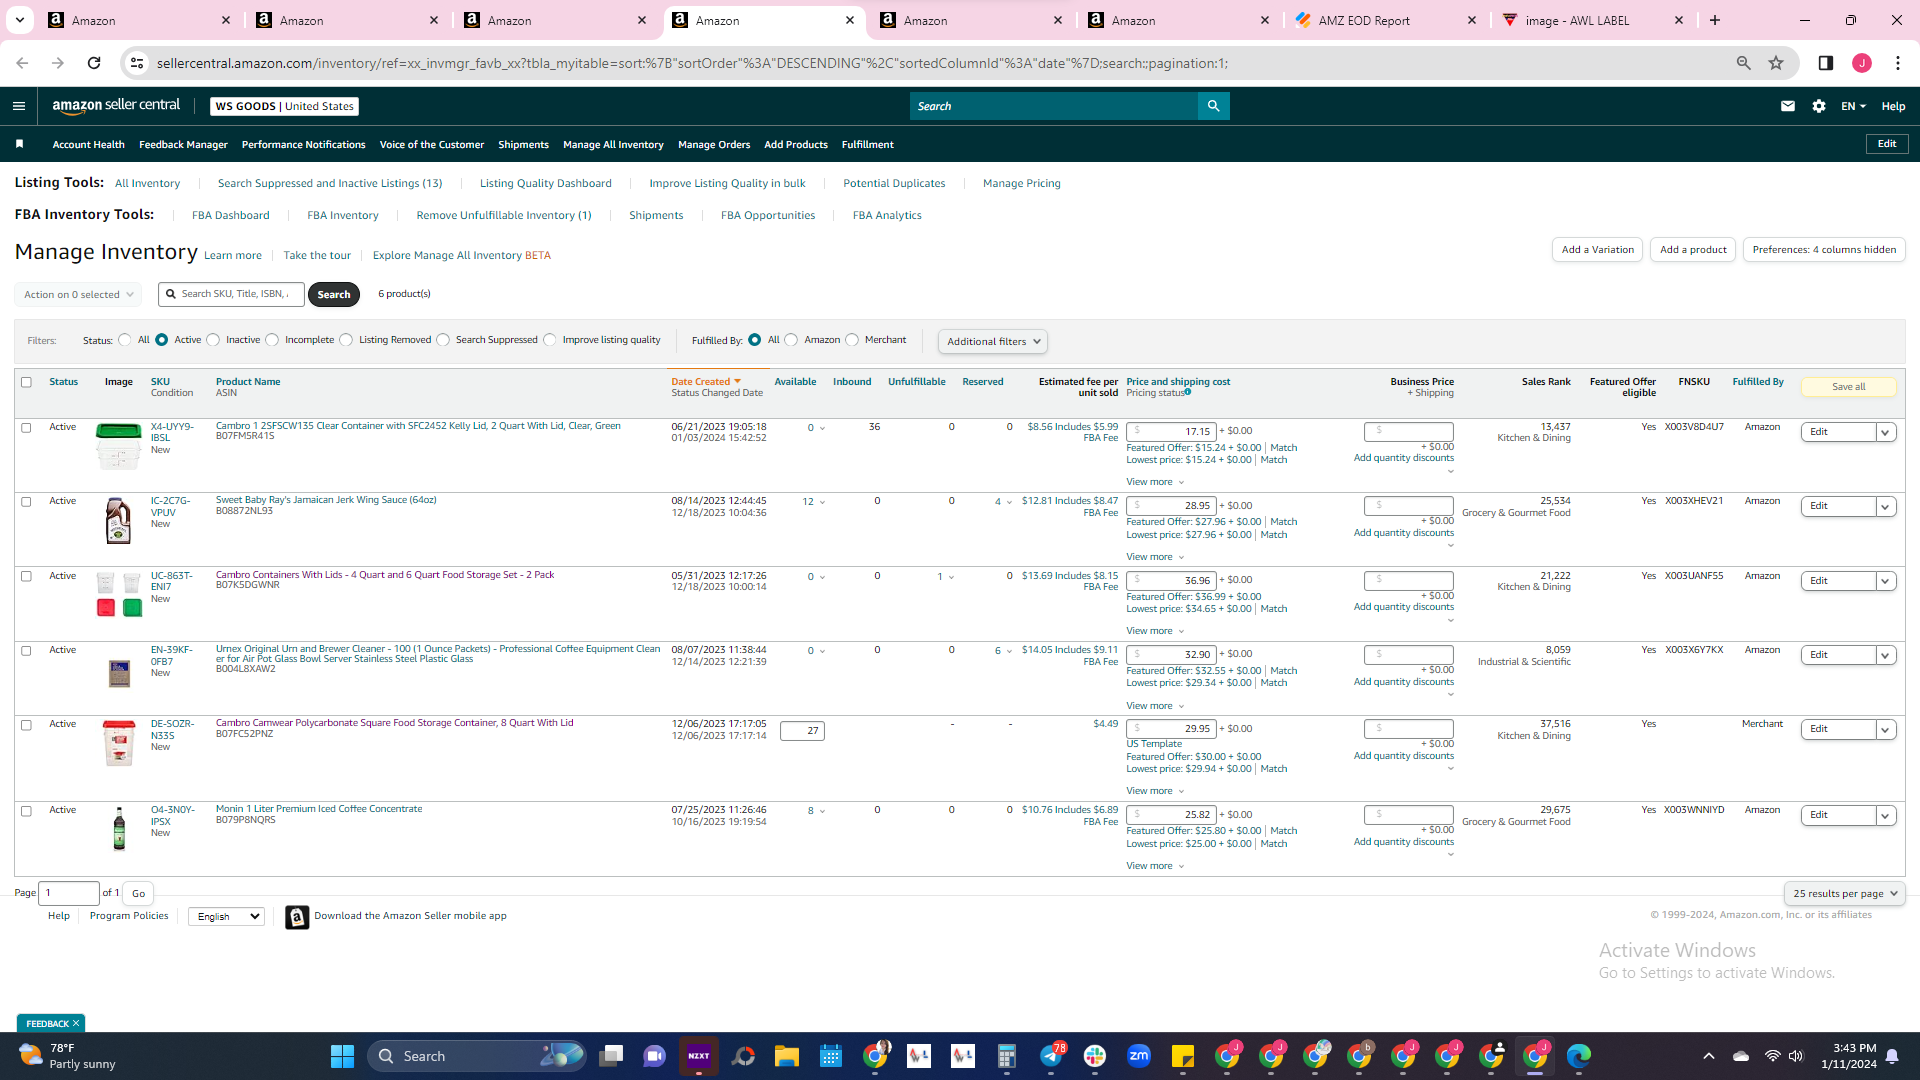Viewport: 1920px width, 1080px height.
Task: Go back with the browser back arrow
Action: tap(22, 63)
